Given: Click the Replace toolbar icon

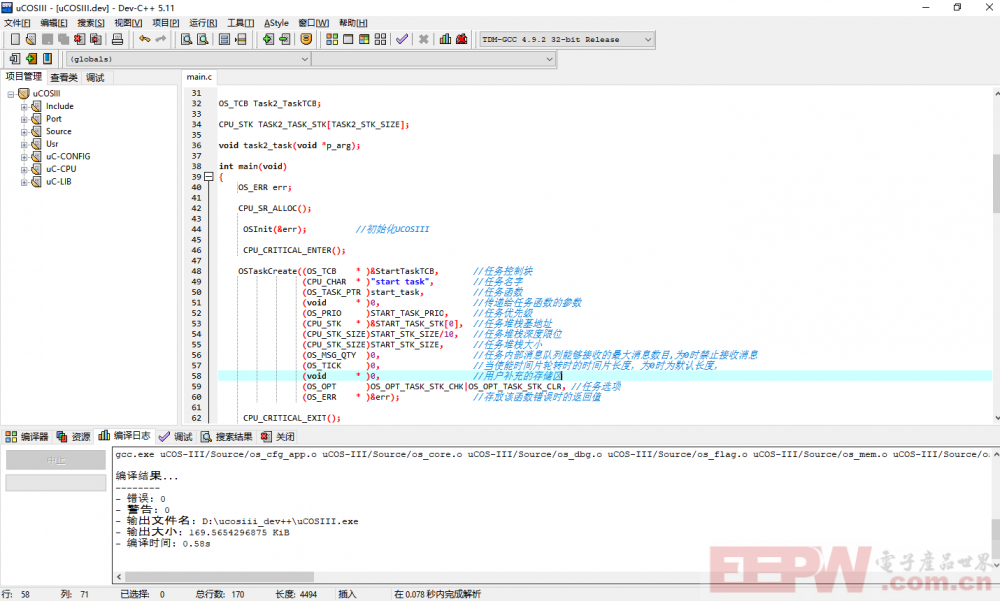Looking at the screenshot, I should pyautogui.click(x=203, y=40).
